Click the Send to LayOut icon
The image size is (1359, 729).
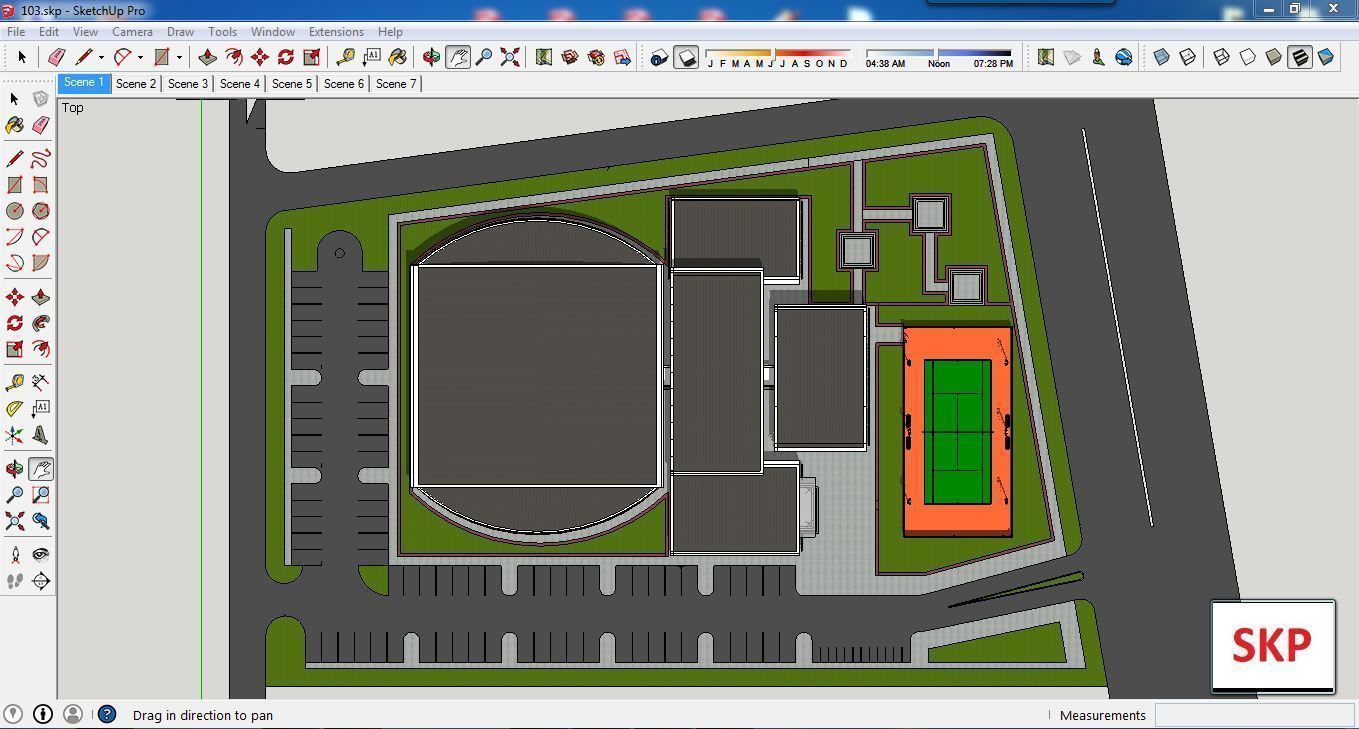[622, 57]
